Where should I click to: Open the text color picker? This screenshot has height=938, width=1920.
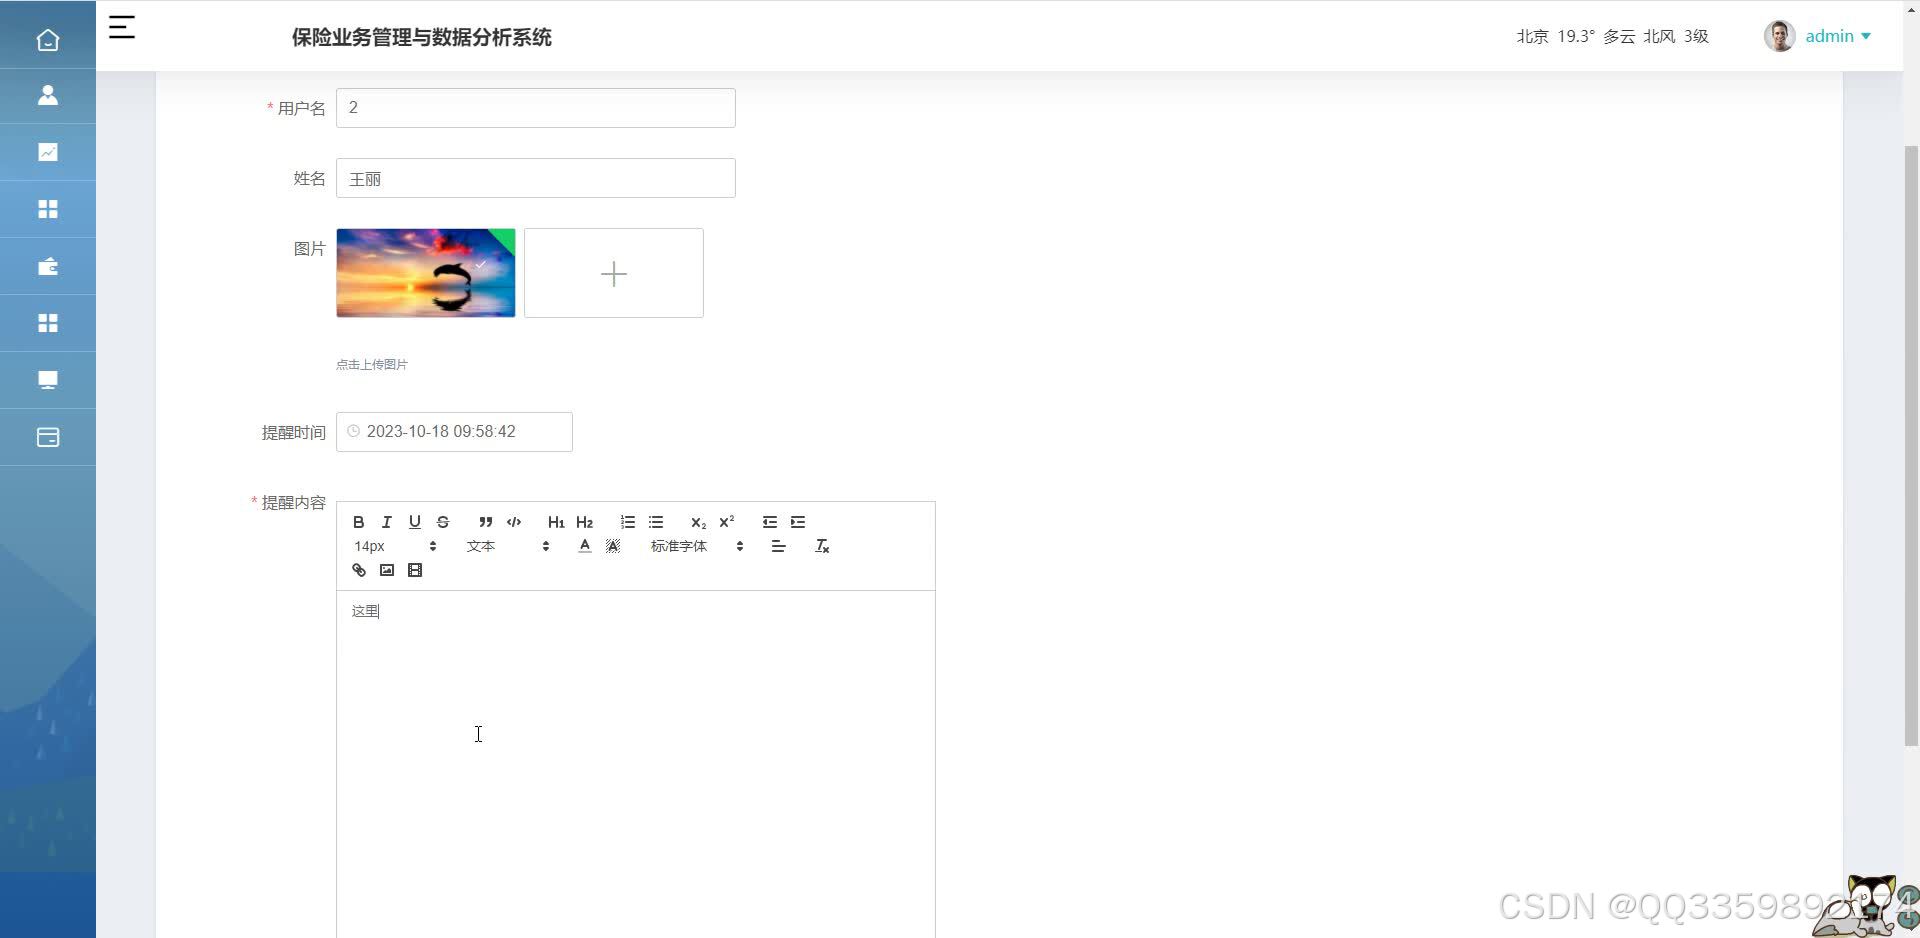click(x=584, y=546)
